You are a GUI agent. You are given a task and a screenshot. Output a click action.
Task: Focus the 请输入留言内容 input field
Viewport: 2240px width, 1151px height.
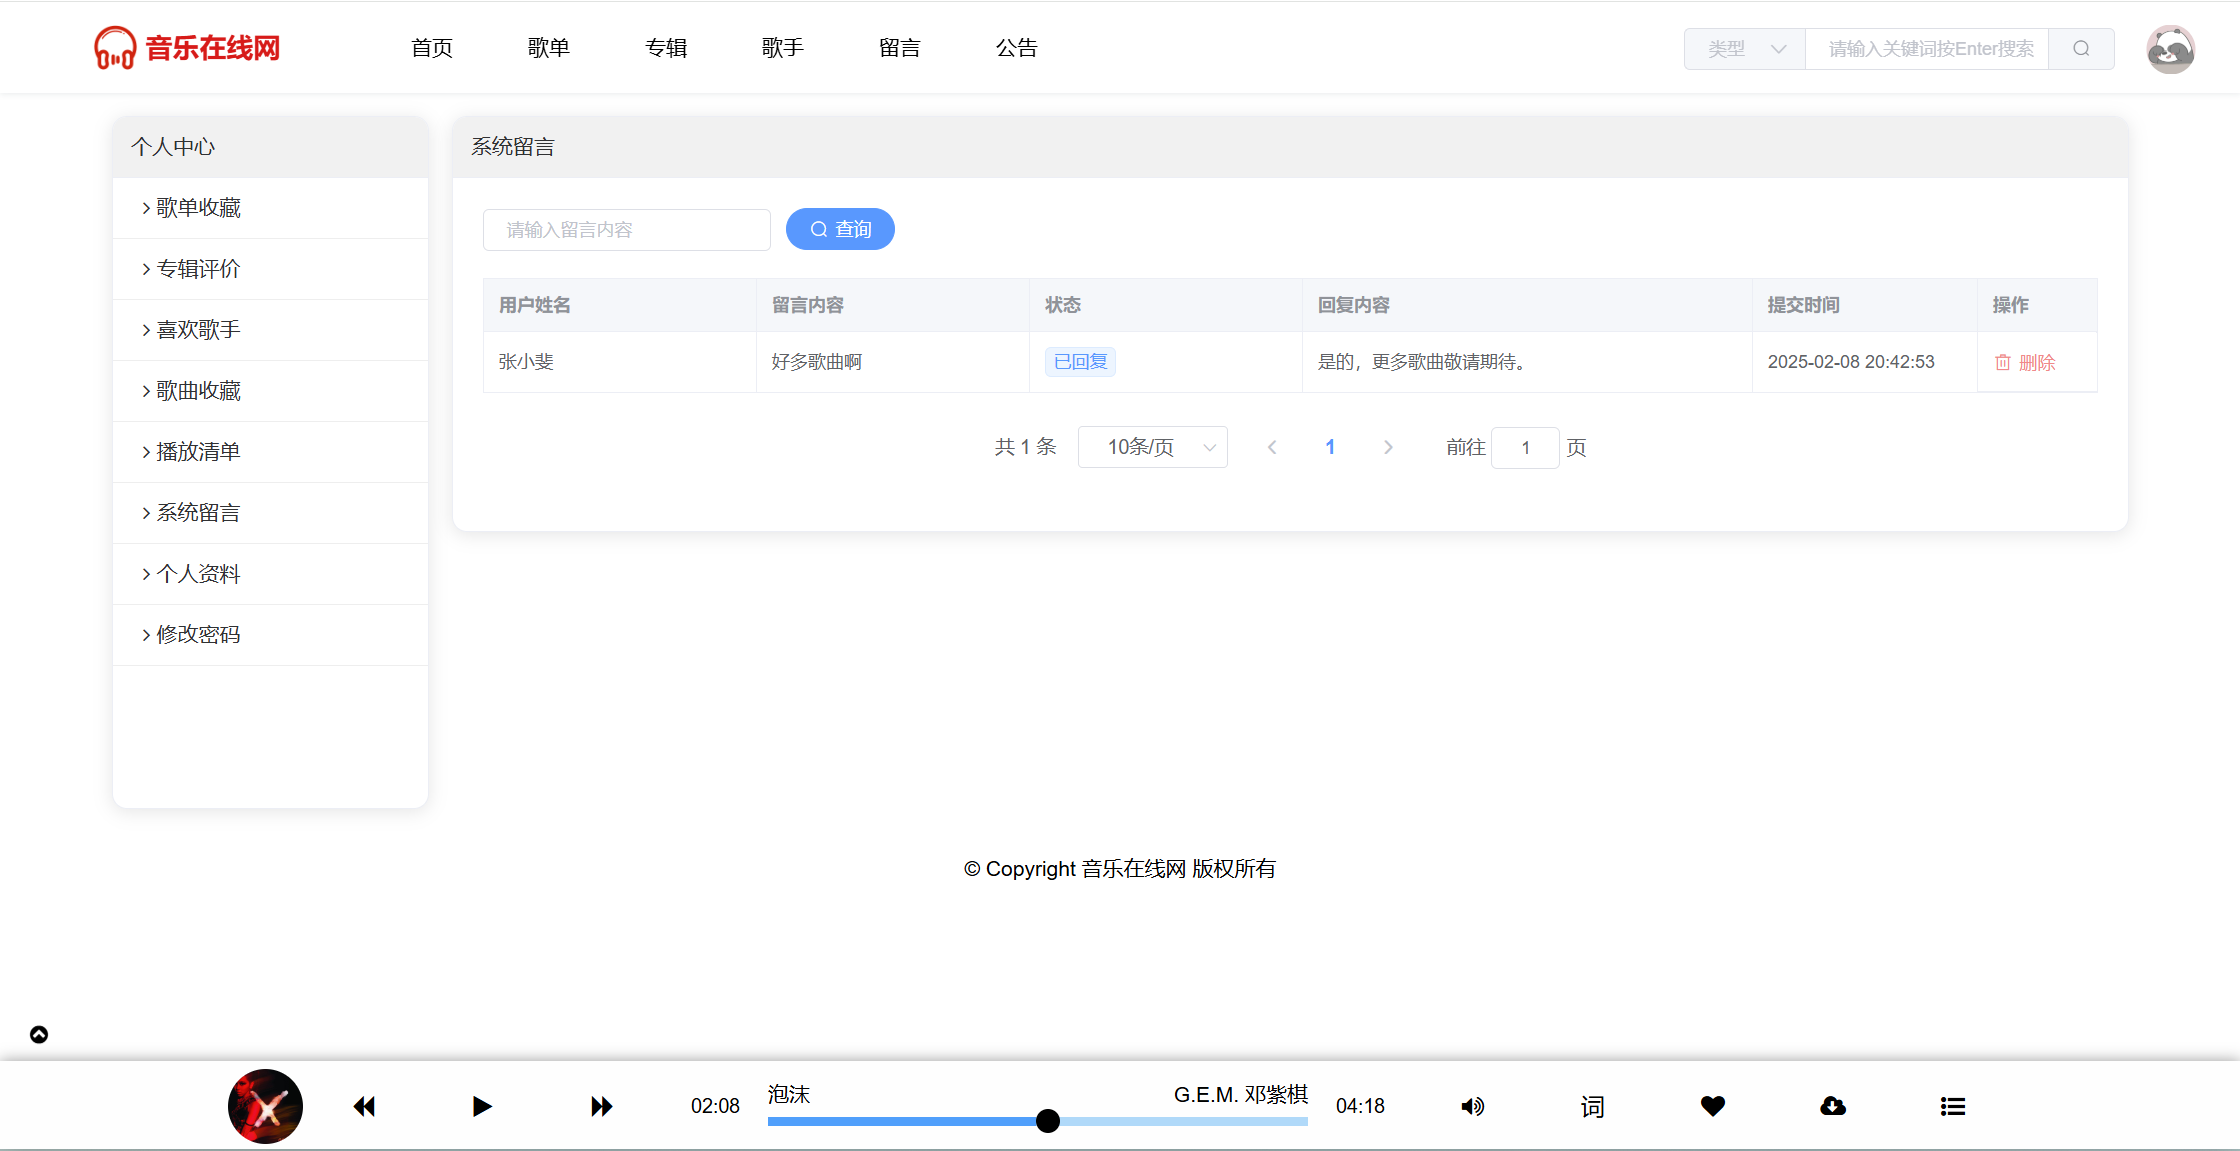coord(626,230)
